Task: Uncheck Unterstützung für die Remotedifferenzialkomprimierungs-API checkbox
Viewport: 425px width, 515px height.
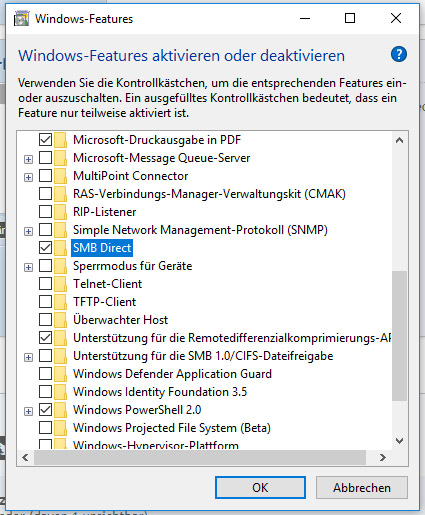Action: tap(45, 338)
